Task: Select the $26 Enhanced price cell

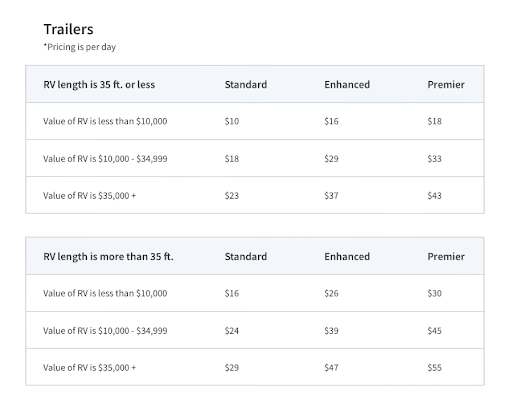Action: (x=331, y=293)
